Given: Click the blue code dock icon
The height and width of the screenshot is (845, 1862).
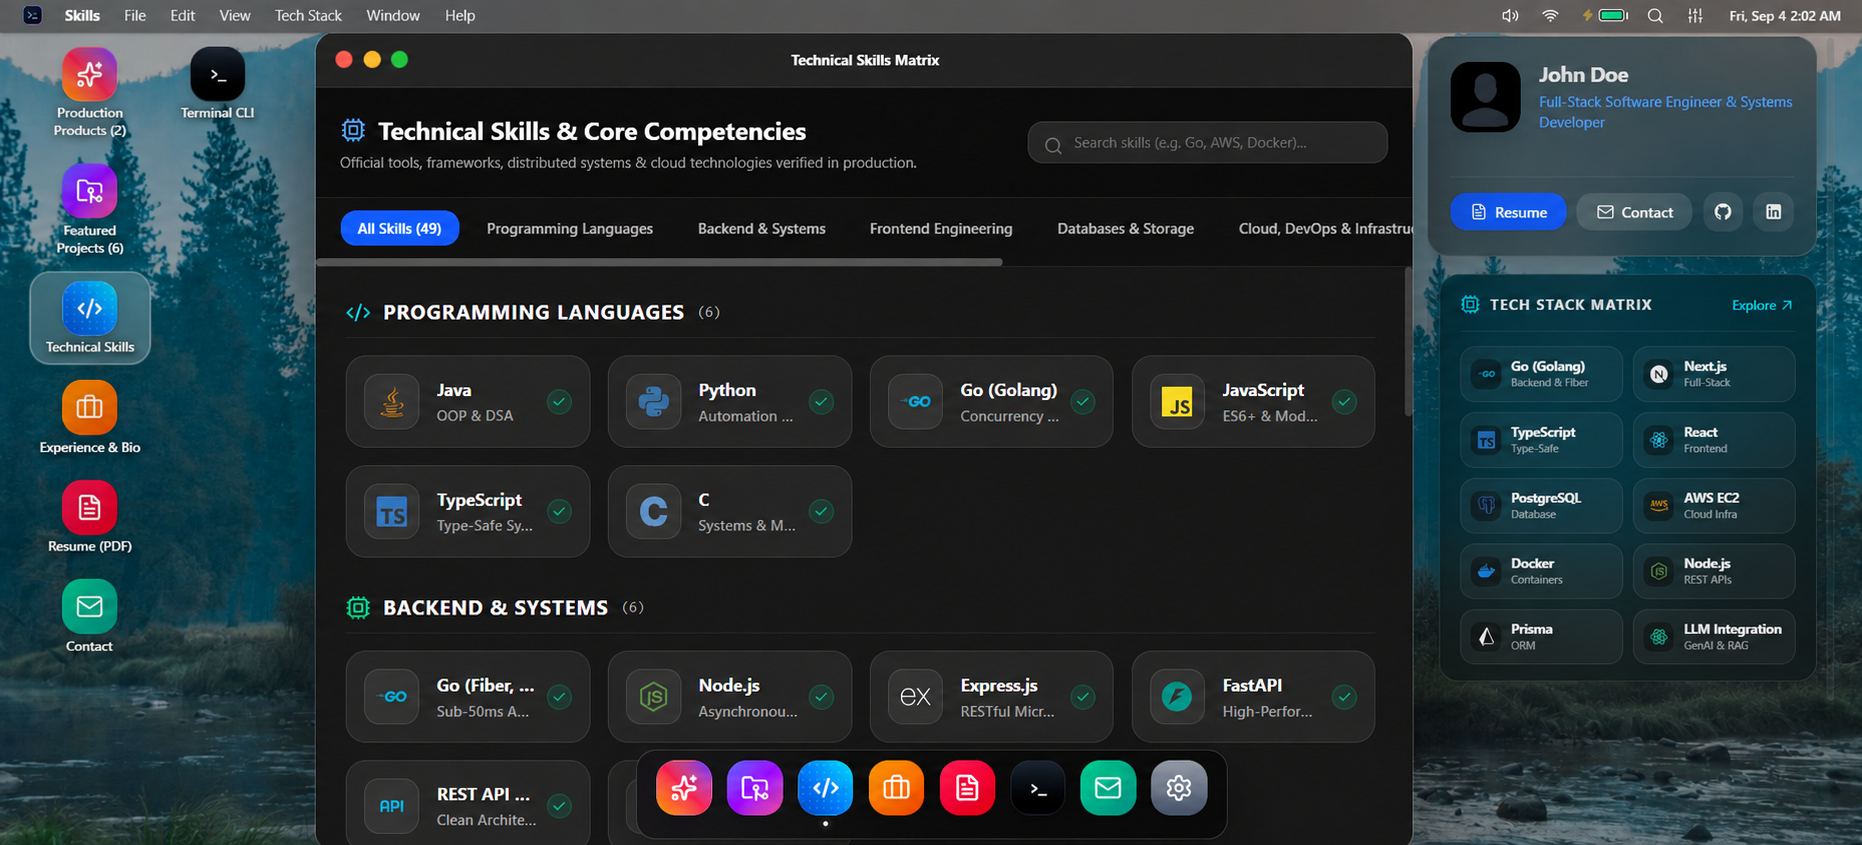Looking at the screenshot, I should 826,788.
